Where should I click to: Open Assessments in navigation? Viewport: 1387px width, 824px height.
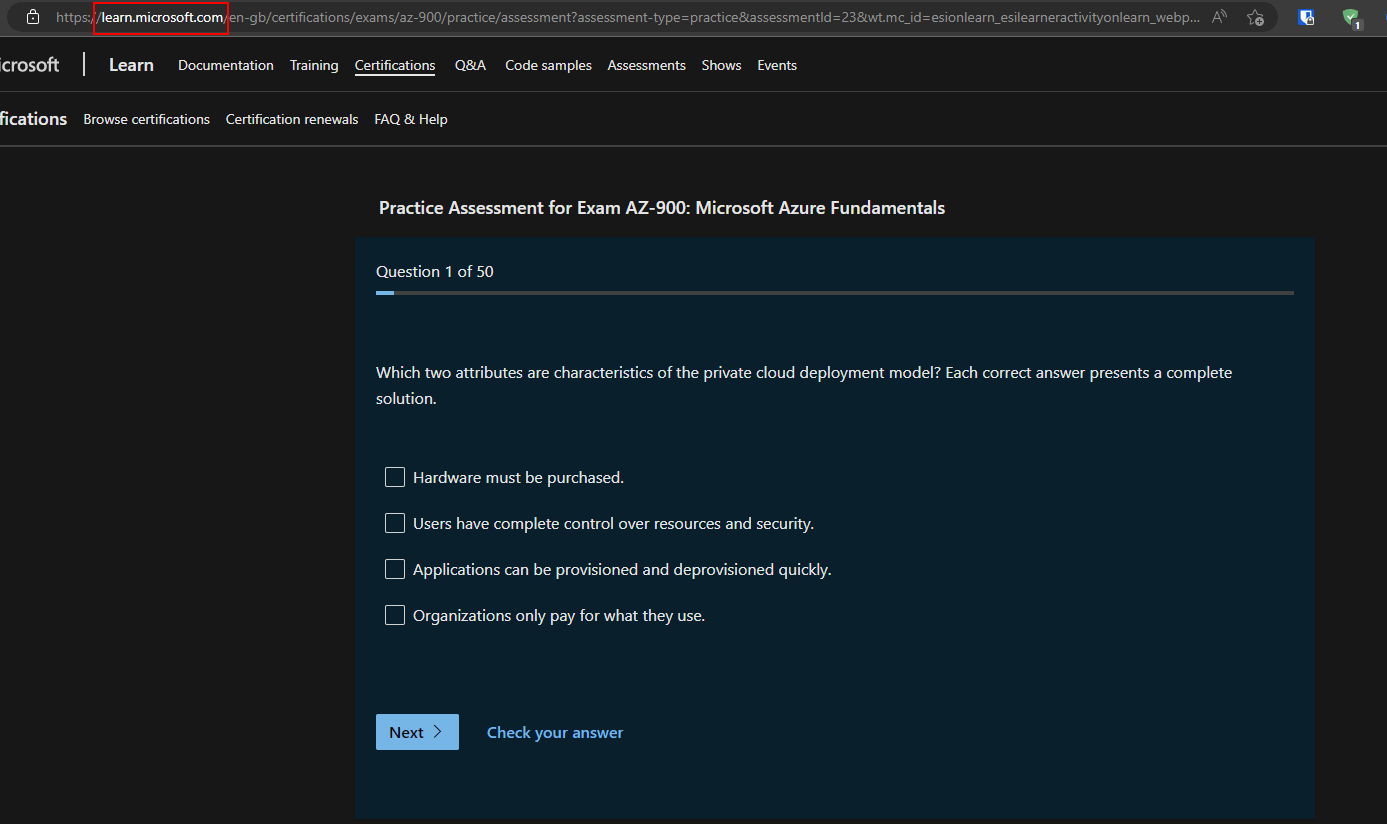[647, 65]
